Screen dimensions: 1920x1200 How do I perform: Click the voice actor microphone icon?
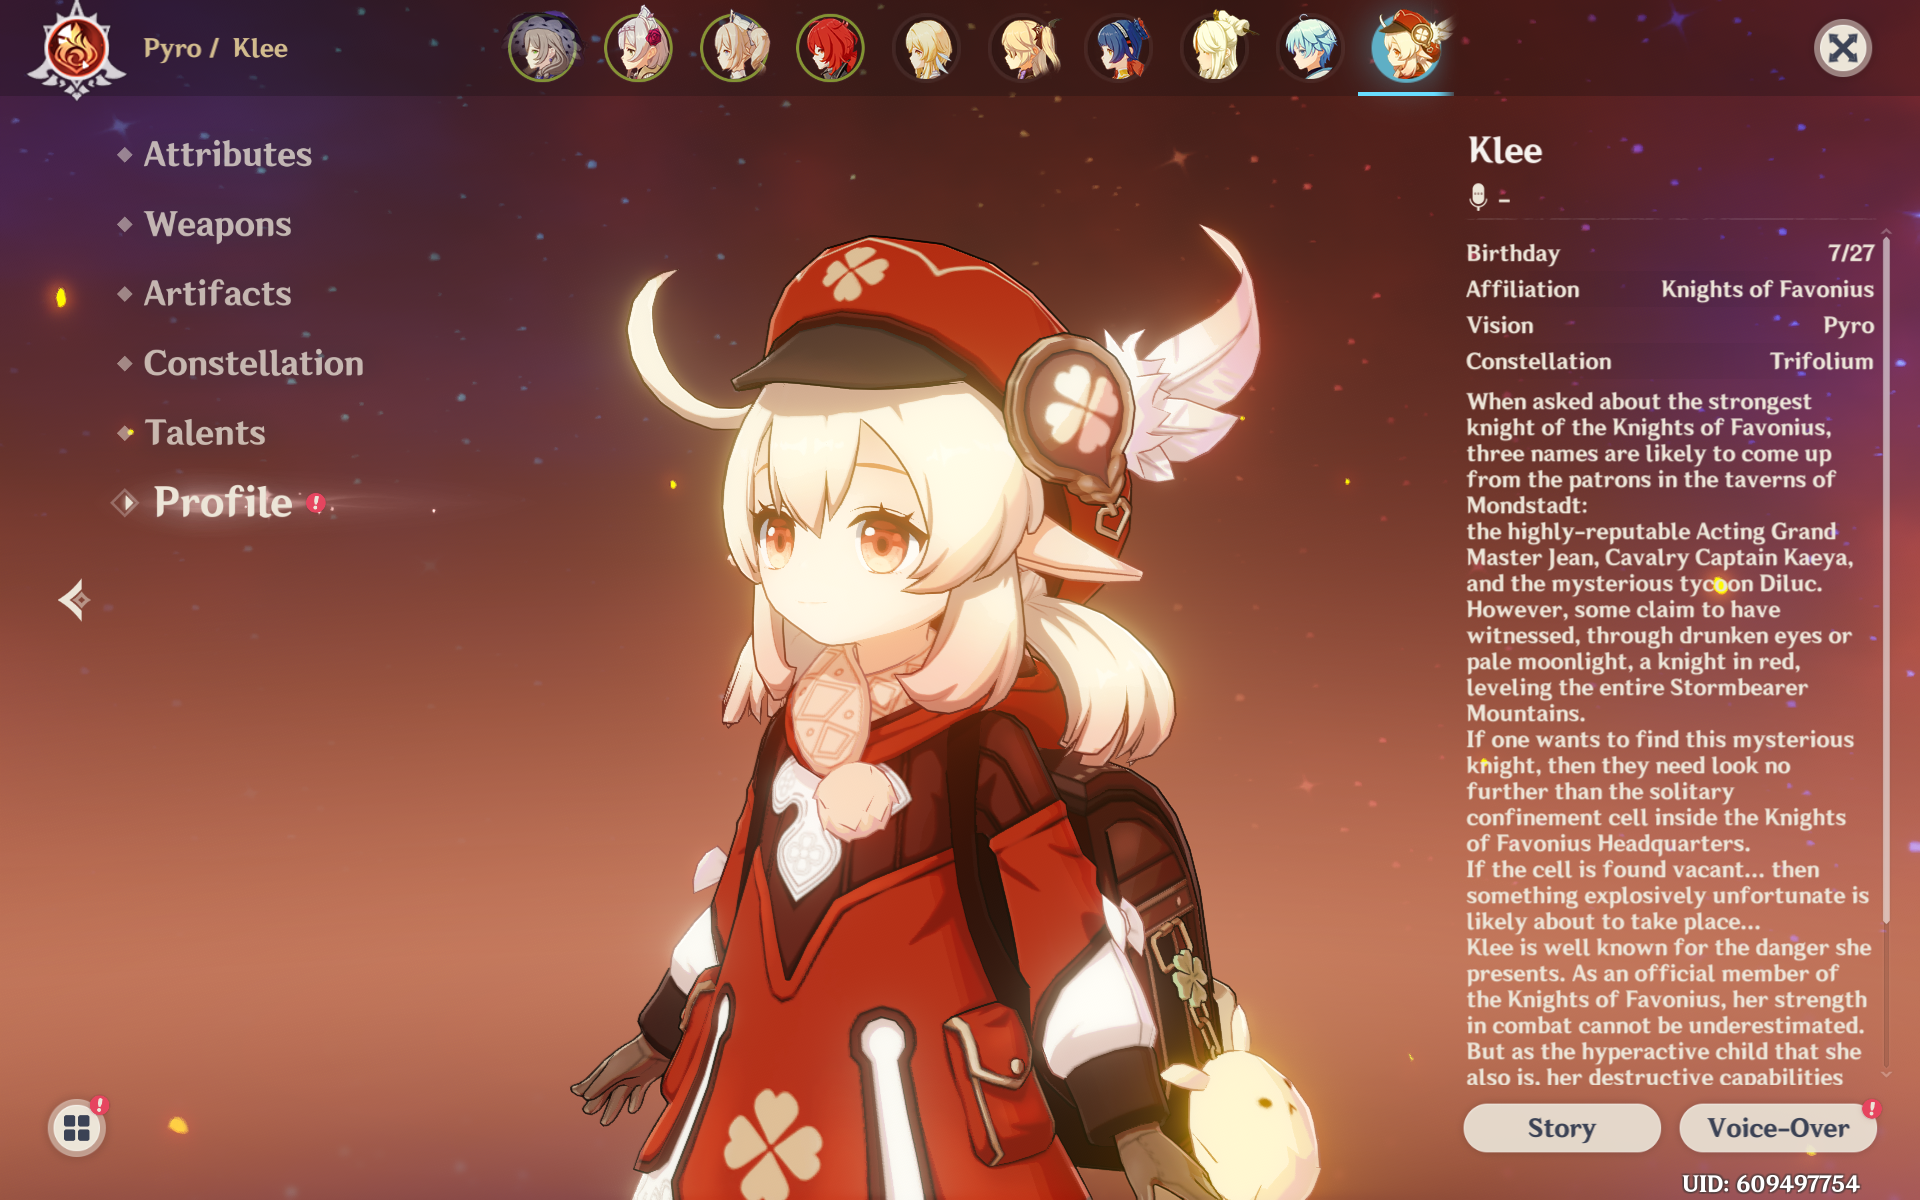pyautogui.click(x=1478, y=196)
